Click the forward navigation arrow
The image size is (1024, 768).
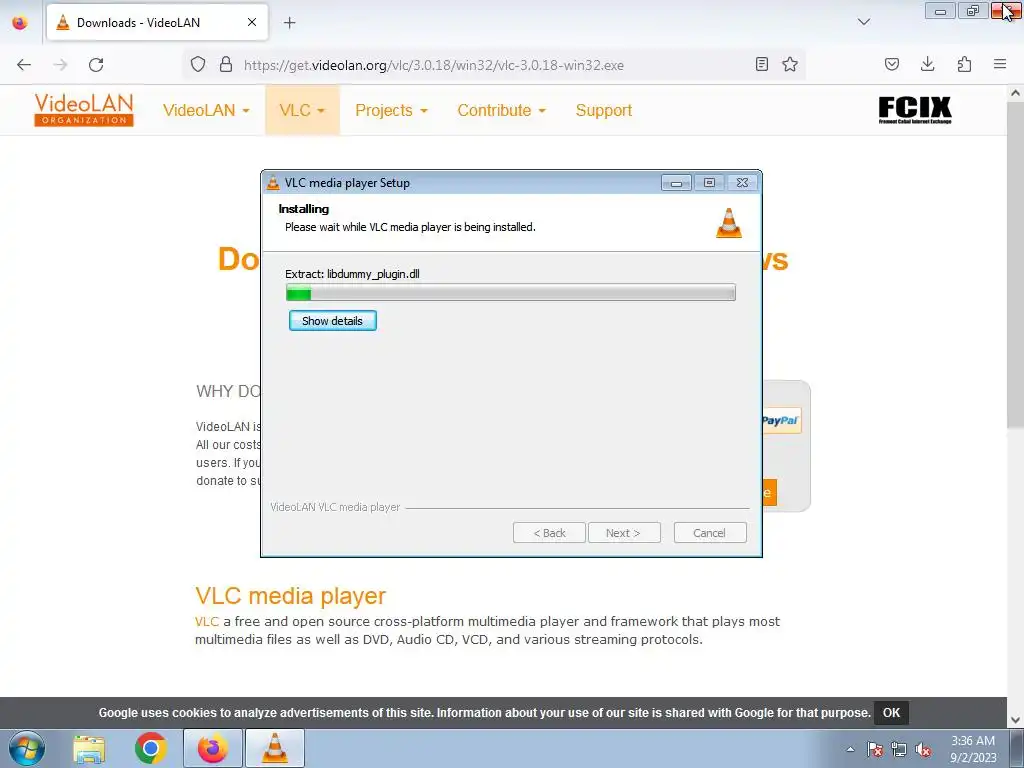pos(60,65)
